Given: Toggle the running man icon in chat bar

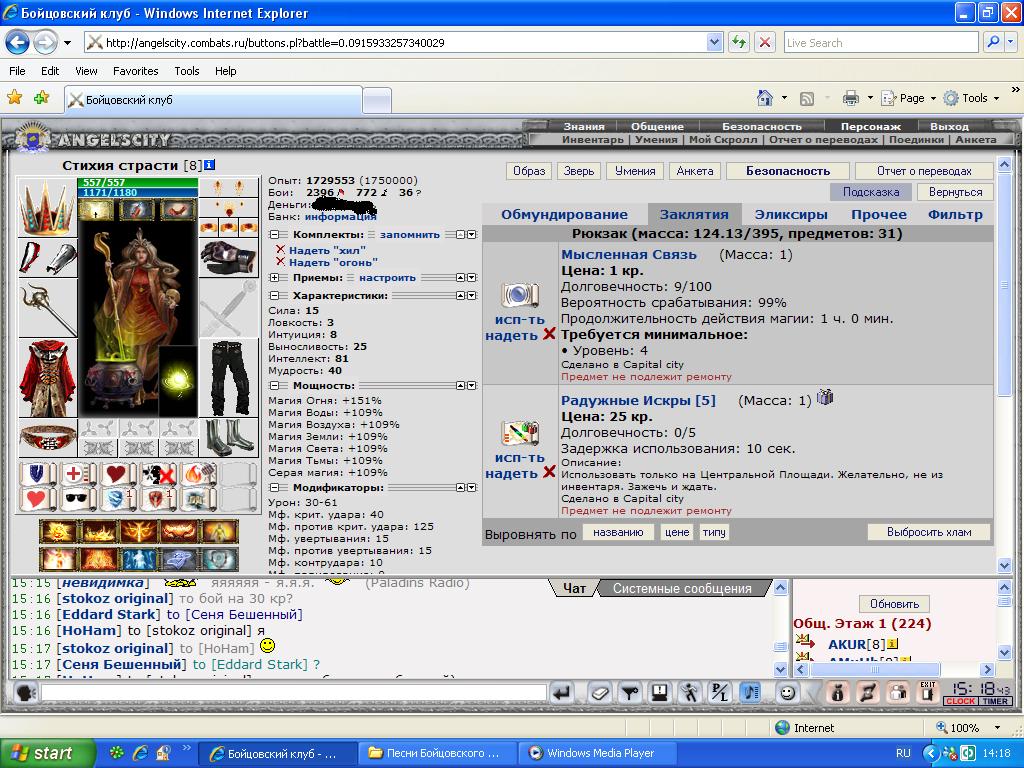Looking at the screenshot, I should click(690, 692).
